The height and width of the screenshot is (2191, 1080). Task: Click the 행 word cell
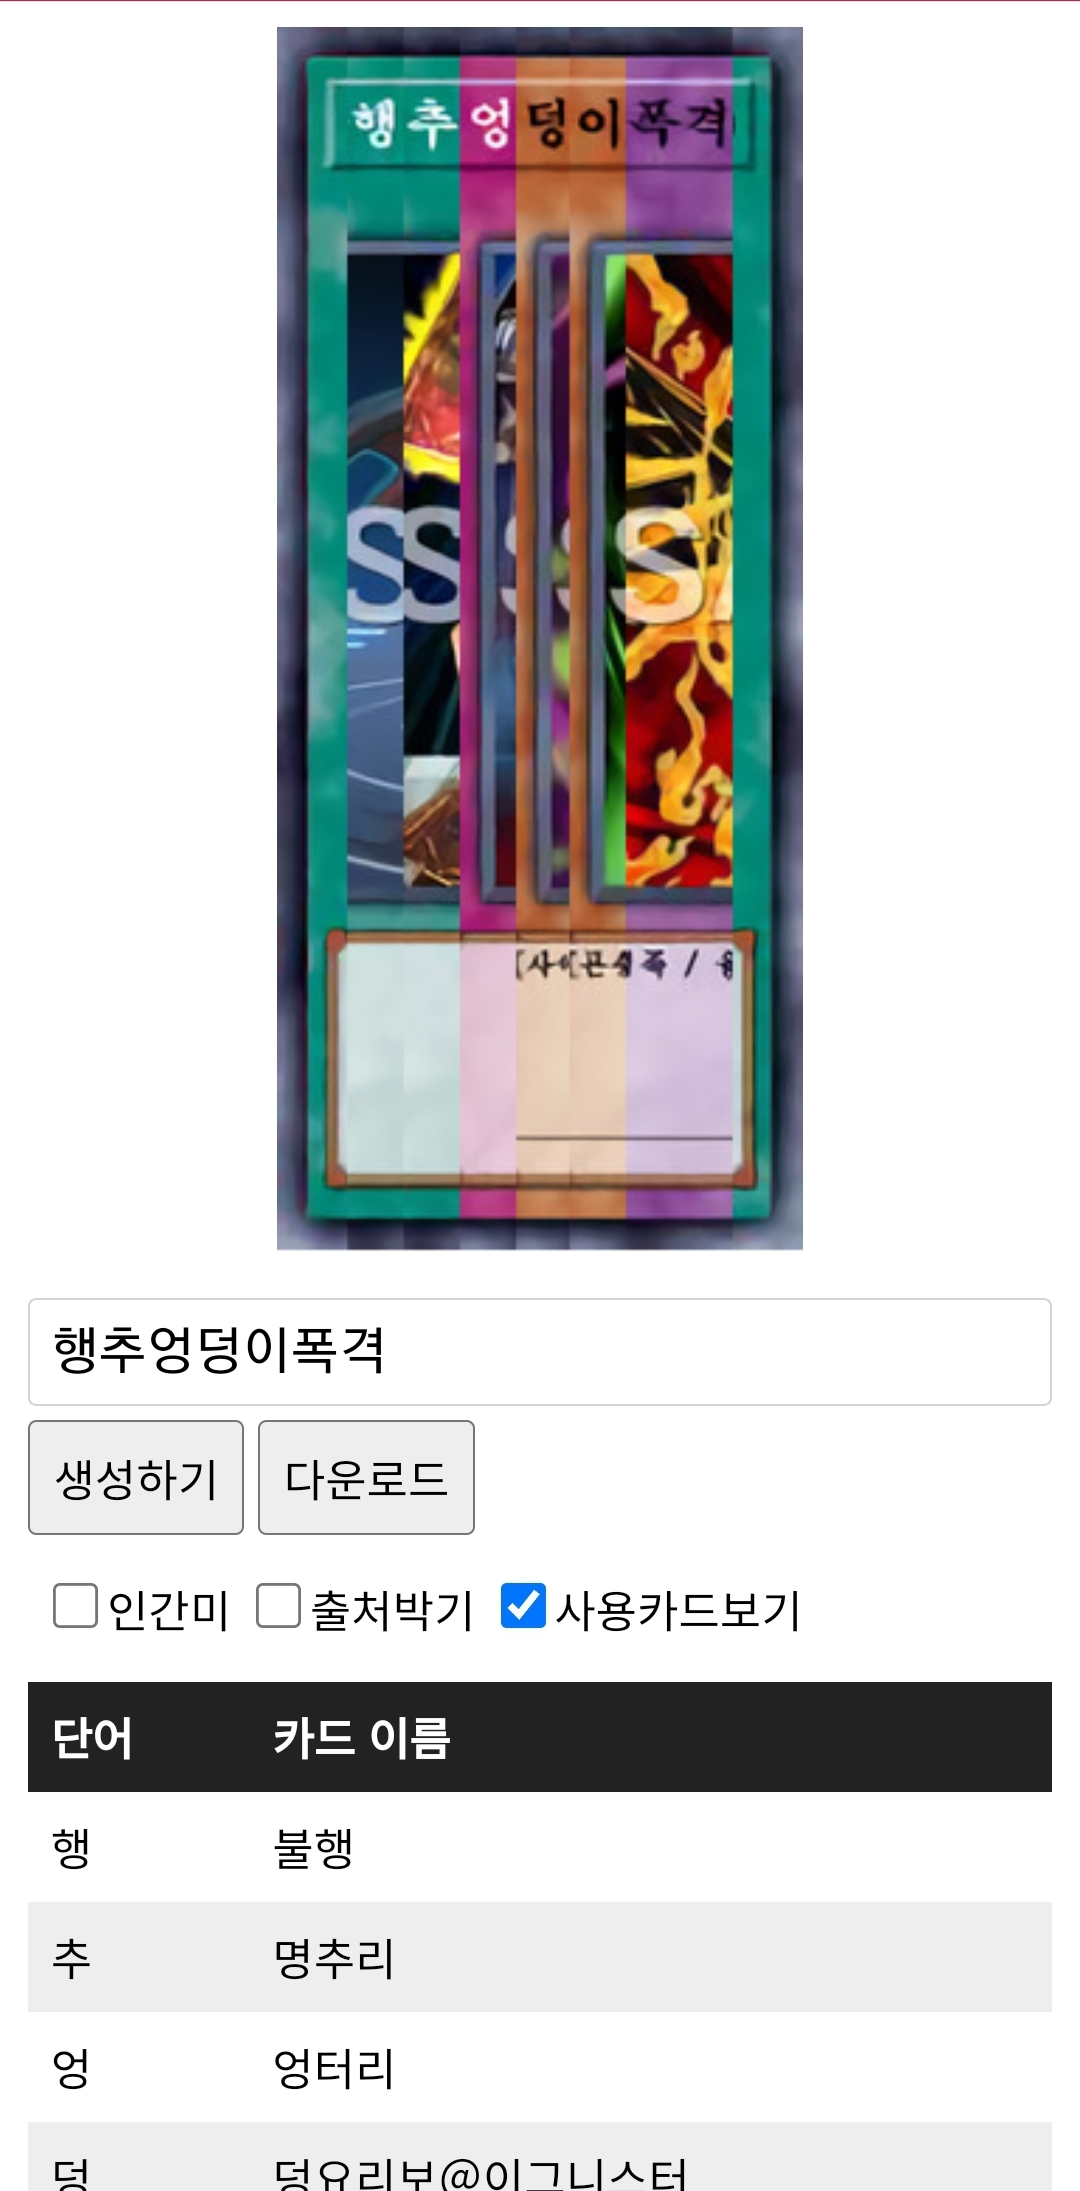coord(72,1848)
